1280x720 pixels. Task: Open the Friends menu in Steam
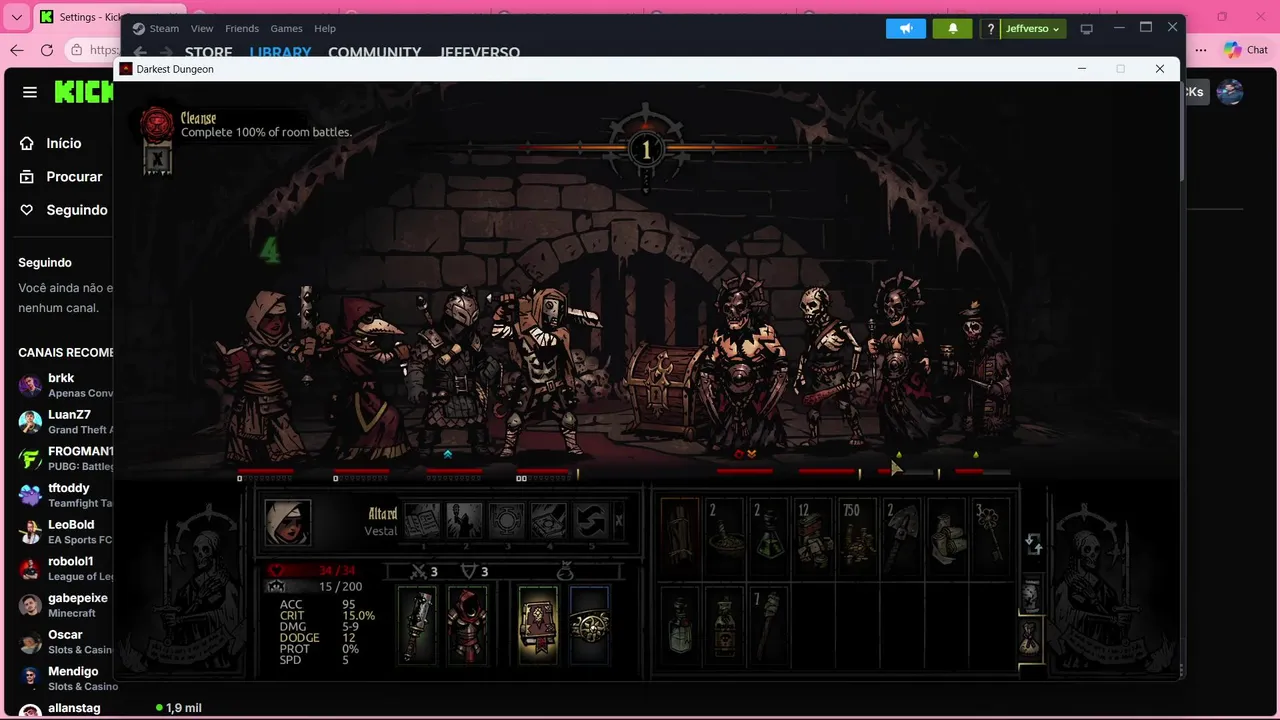(x=242, y=29)
